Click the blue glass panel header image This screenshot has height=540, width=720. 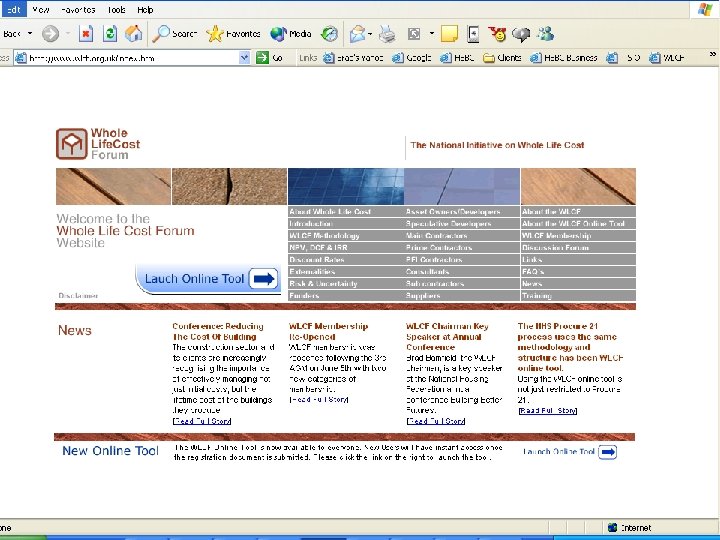click(346, 186)
